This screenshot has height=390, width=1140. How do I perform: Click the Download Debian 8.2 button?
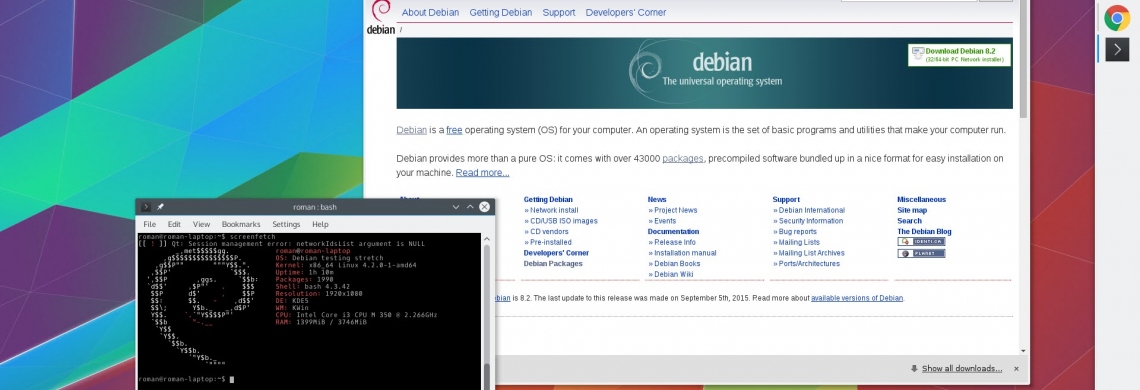[x=959, y=55]
